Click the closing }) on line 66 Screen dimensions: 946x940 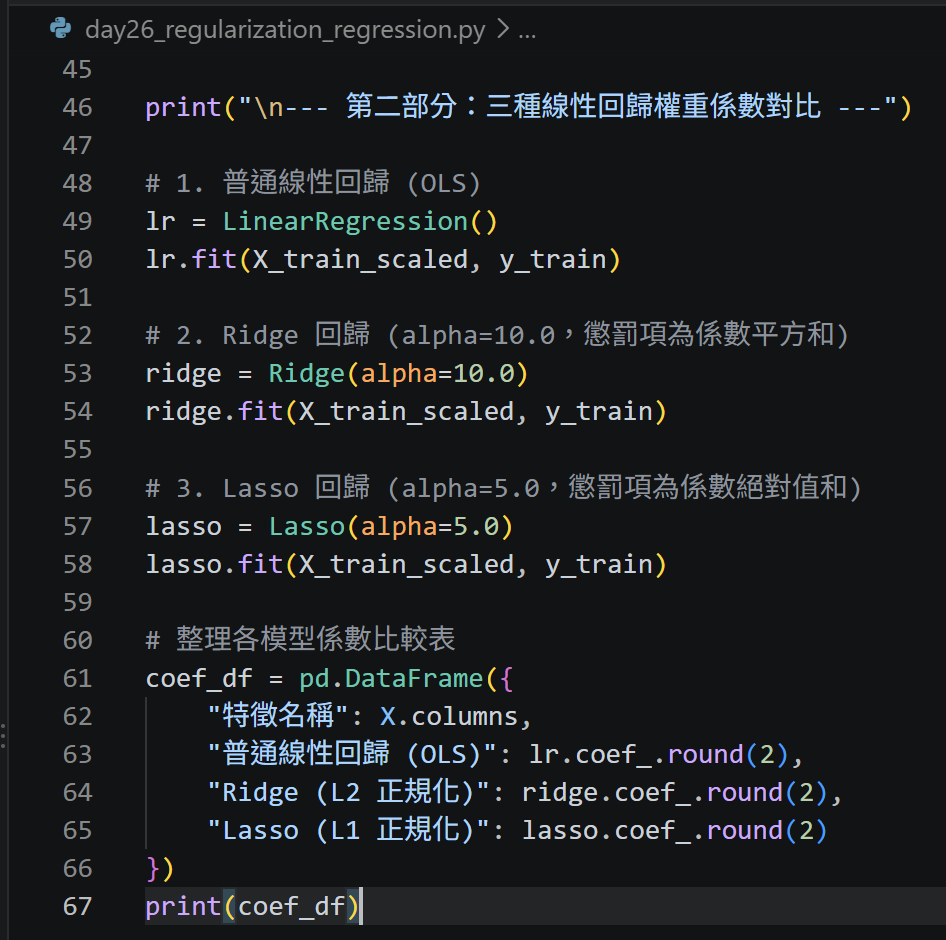point(160,868)
